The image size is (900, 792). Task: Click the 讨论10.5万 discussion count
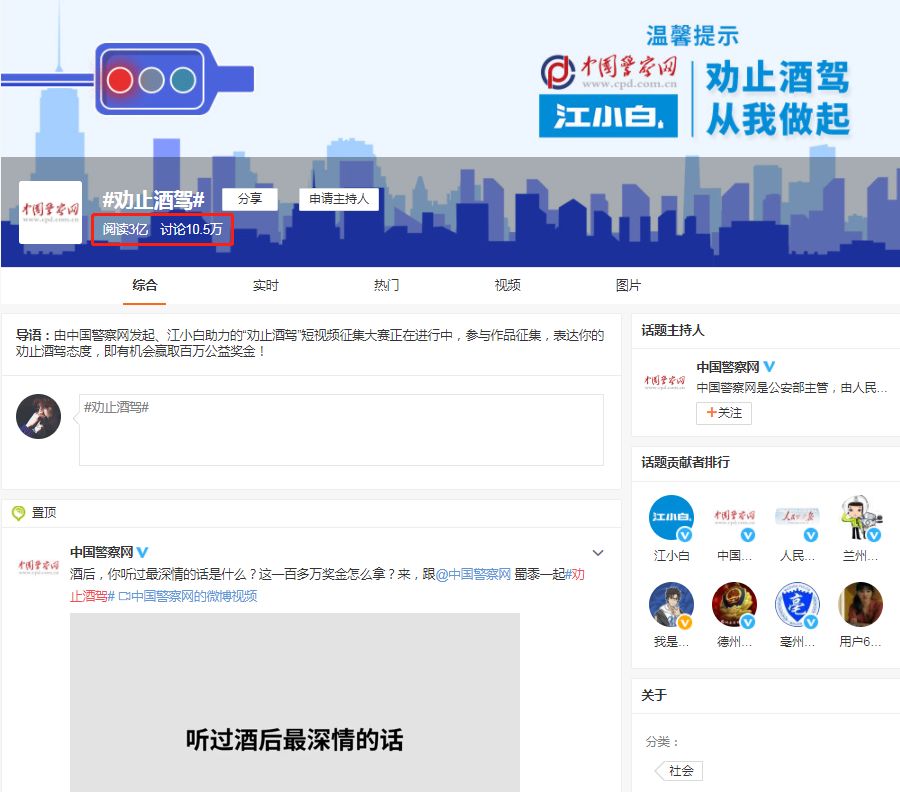[191, 230]
